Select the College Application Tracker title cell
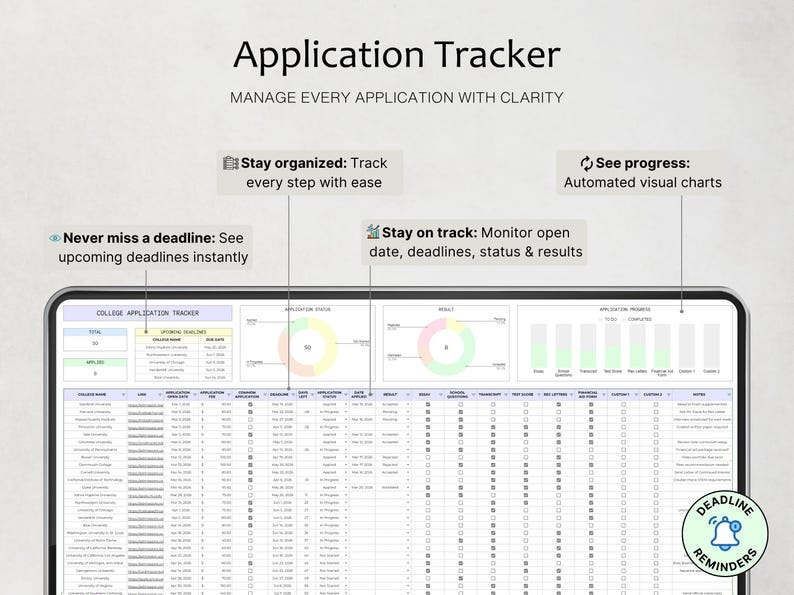794x595 pixels. 147,313
